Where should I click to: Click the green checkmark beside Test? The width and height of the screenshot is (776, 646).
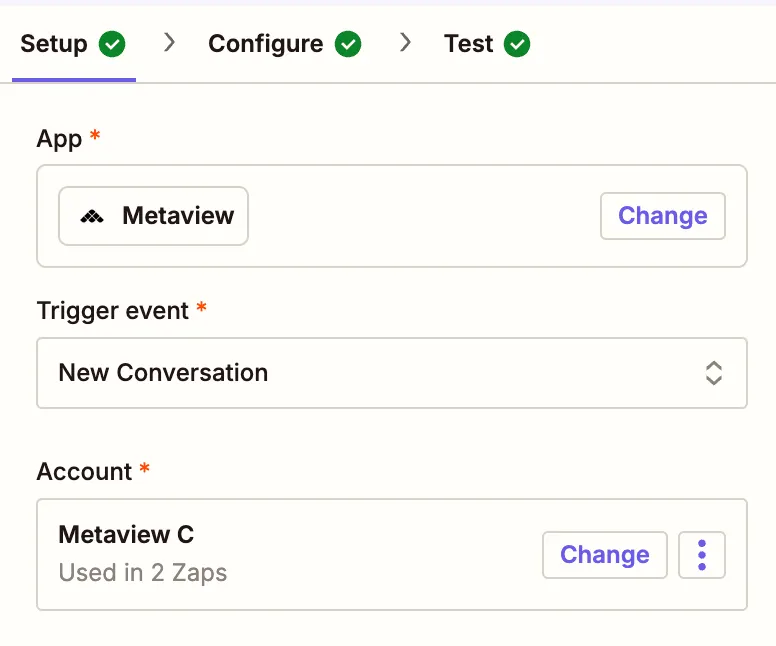(517, 44)
